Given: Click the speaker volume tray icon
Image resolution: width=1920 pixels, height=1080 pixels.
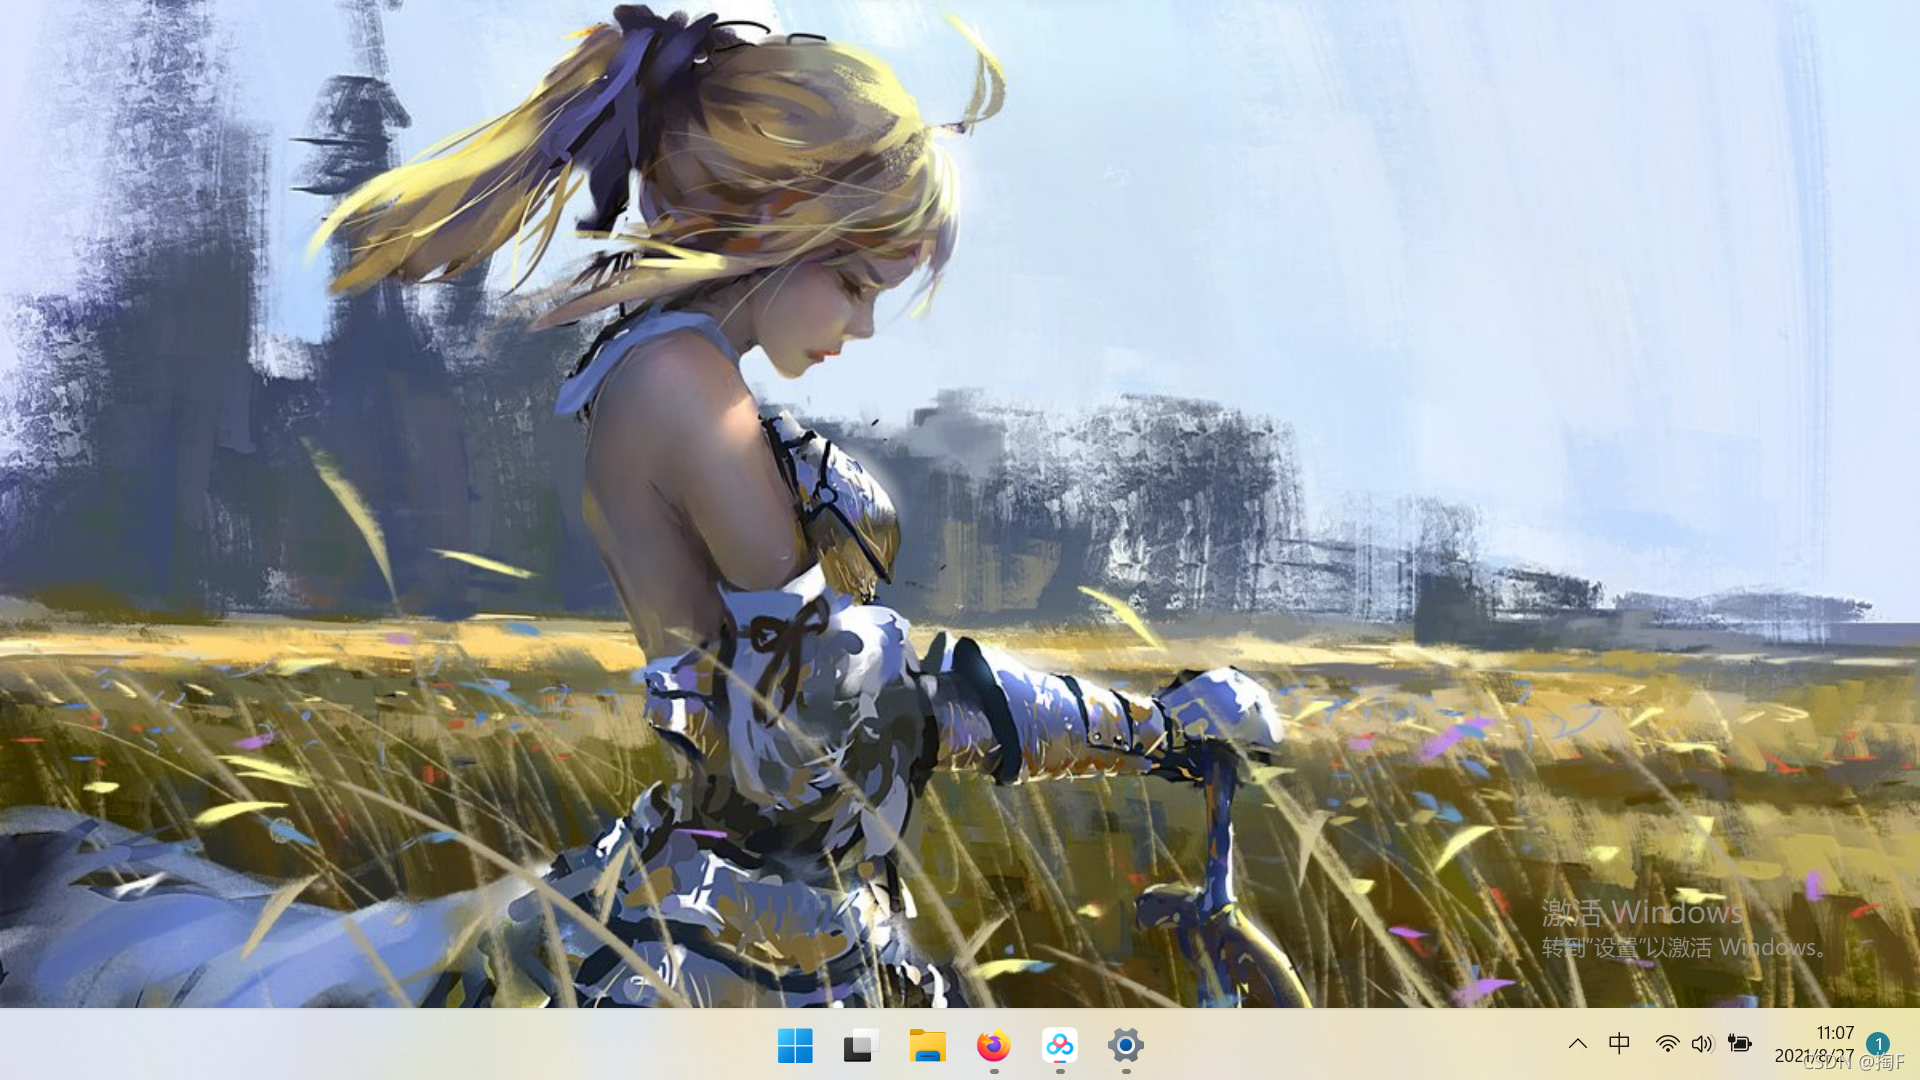Looking at the screenshot, I should coord(1702,1044).
